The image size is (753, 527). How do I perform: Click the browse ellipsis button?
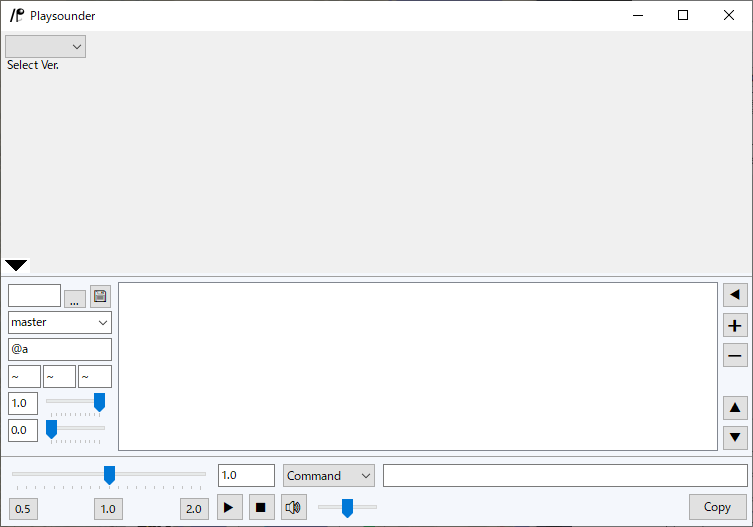pyautogui.click(x=75, y=298)
